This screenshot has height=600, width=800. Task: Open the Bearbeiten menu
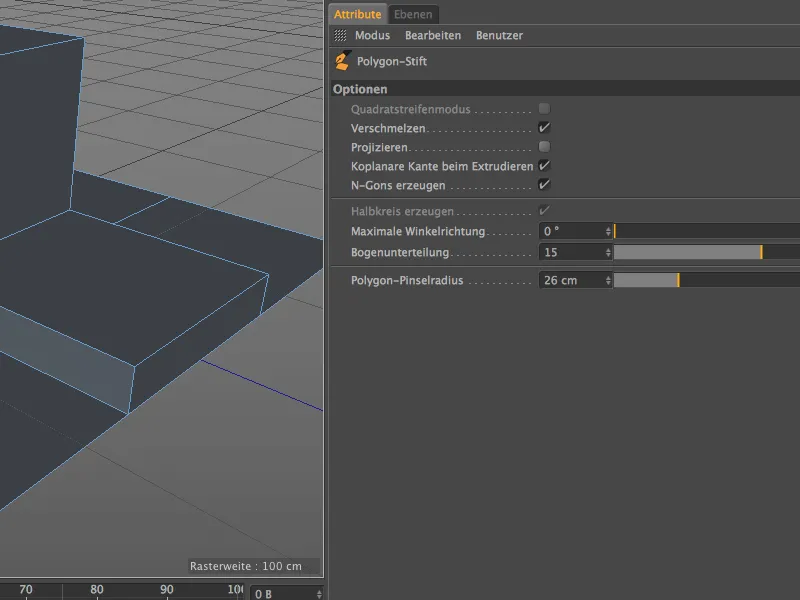[x=432, y=35]
